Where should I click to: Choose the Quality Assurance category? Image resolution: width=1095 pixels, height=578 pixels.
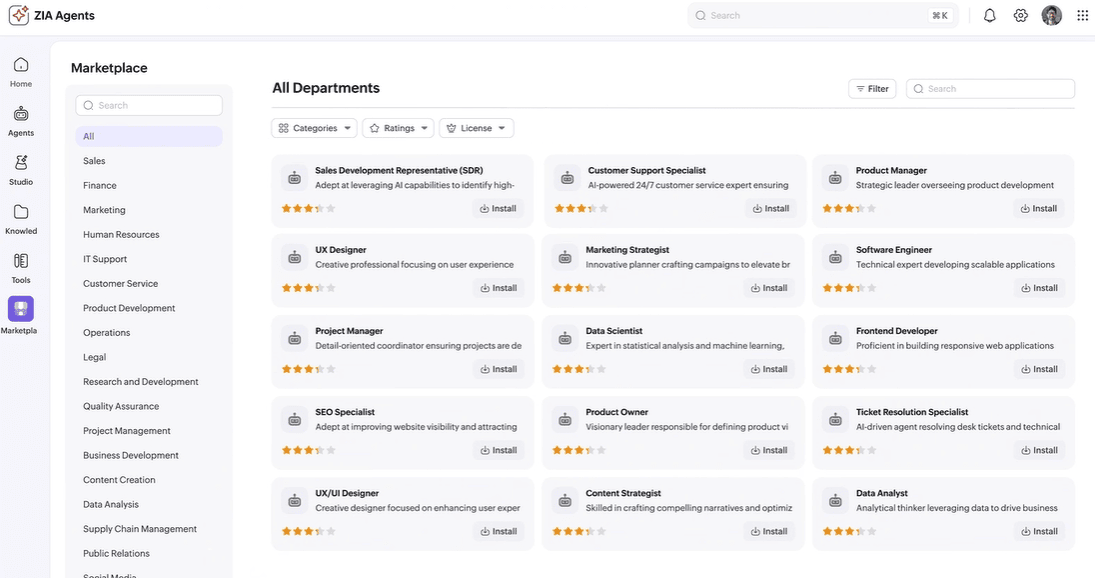click(120, 407)
